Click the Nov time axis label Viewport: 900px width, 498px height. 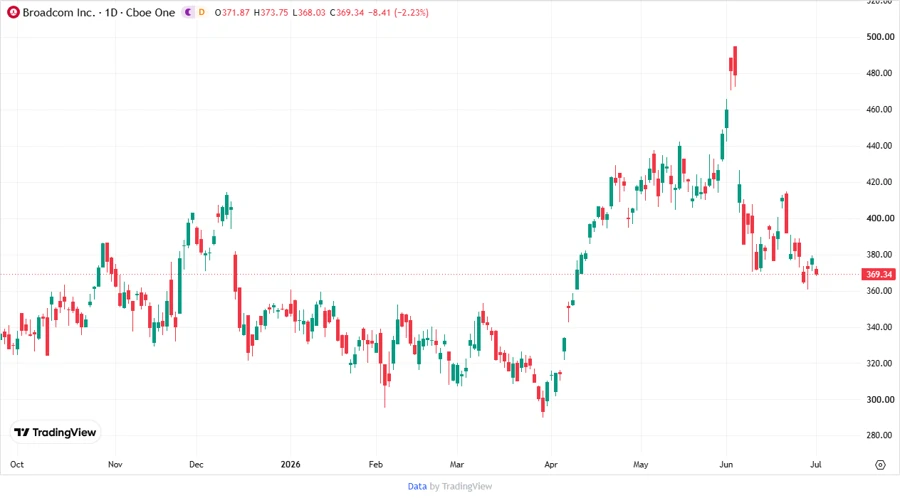click(115, 464)
